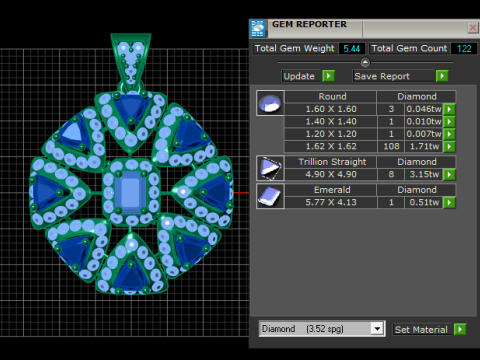Click the Trillion Straight header cell
This screenshot has height=360, width=480.
(x=331, y=162)
